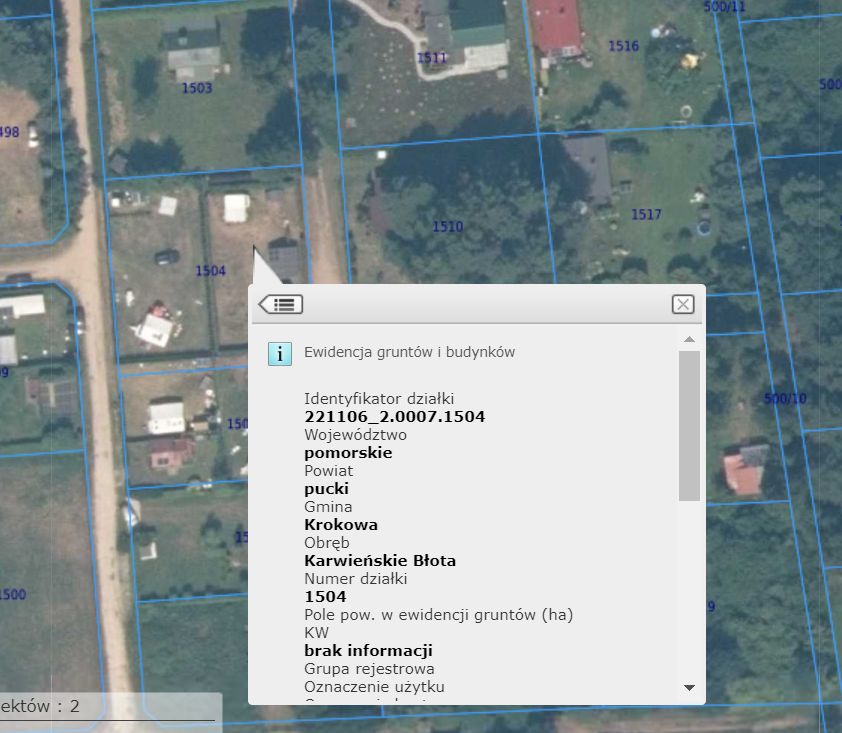
Task: Click the 'Identyfikator działki' label
Action: [379, 398]
